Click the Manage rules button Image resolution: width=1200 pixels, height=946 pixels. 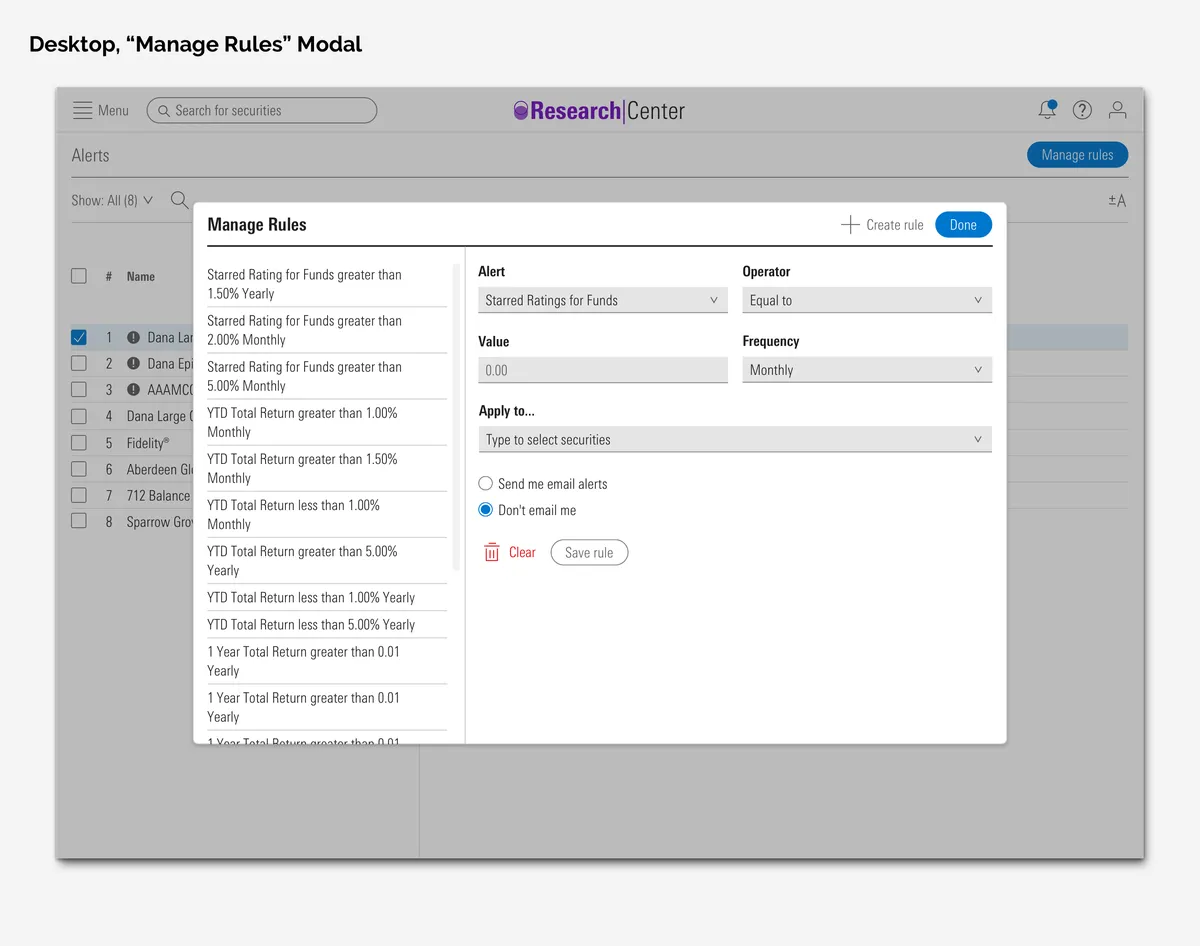click(x=1077, y=155)
